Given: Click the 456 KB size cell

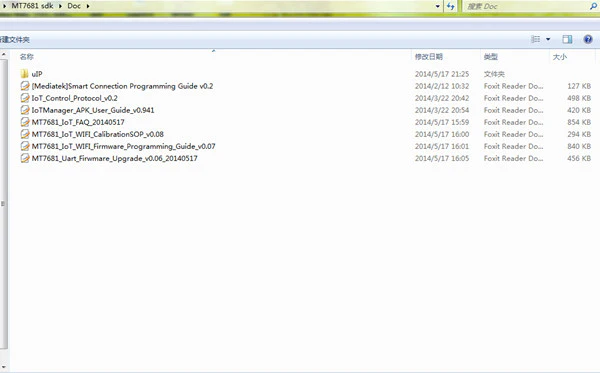Looking at the screenshot, I should 579,158.
